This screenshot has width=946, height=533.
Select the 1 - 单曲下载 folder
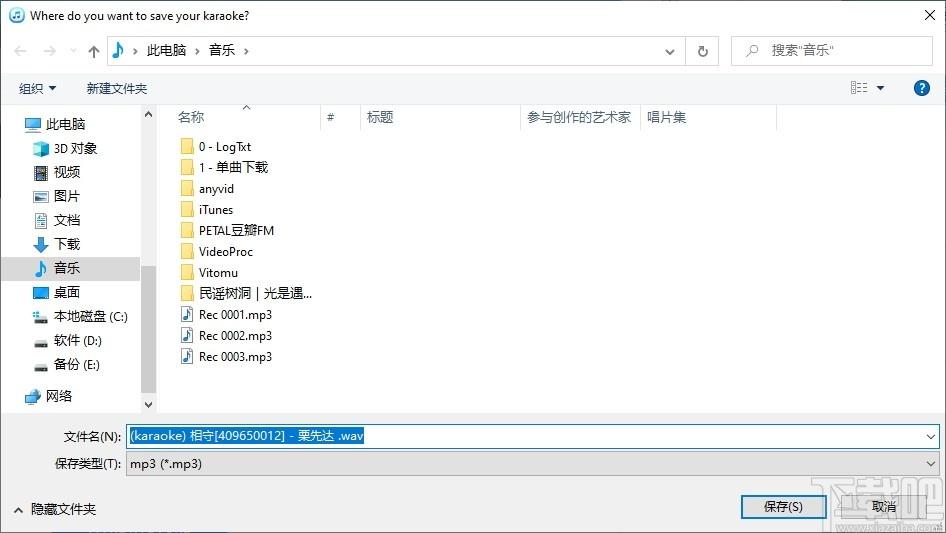click(x=224, y=167)
